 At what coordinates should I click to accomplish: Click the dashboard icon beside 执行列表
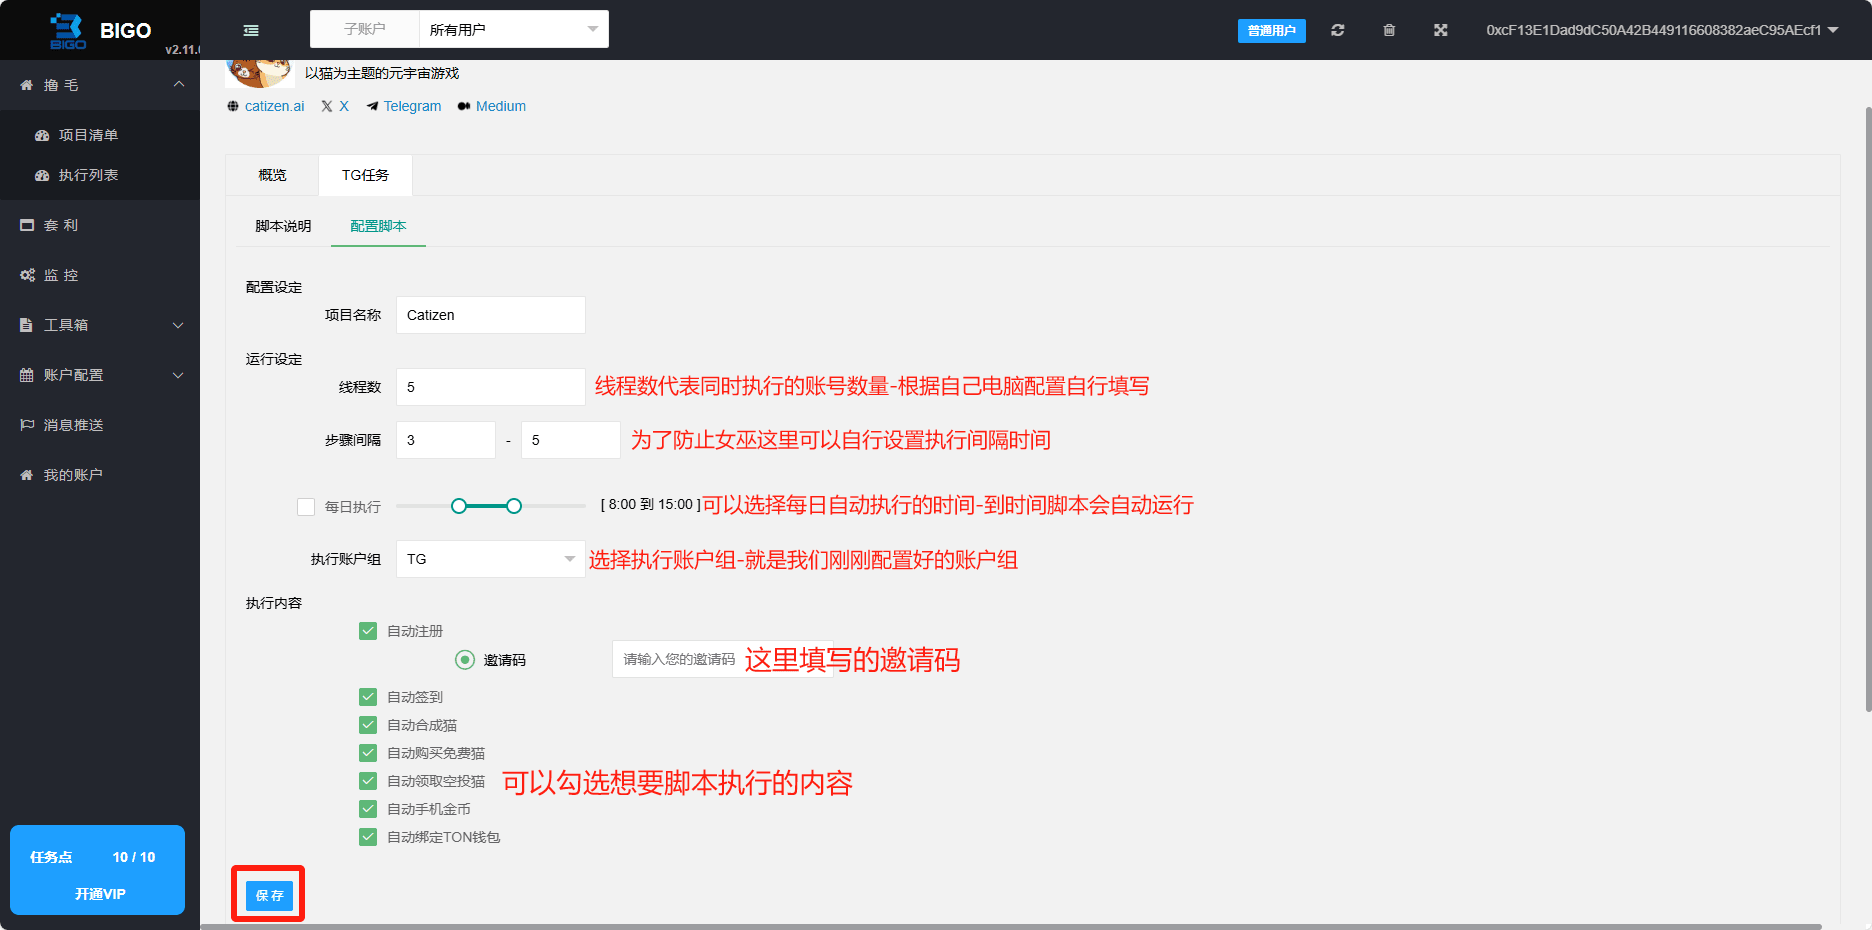(x=42, y=175)
